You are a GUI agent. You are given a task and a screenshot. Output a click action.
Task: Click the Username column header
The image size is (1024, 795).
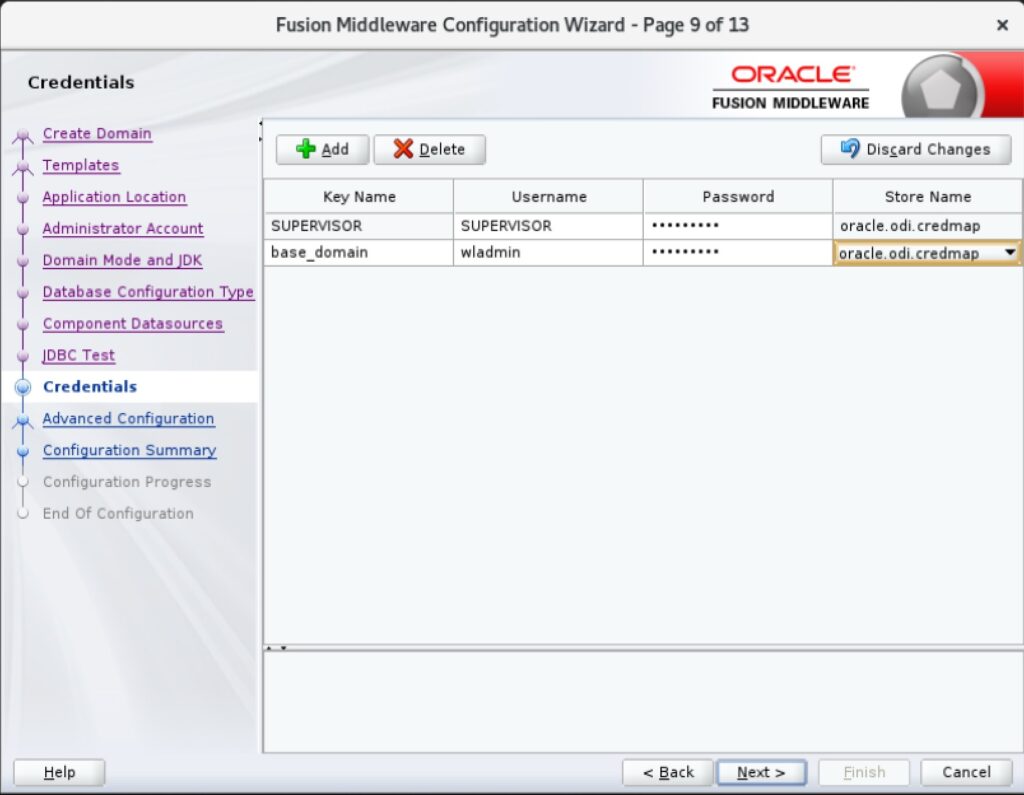click(549, 197)
